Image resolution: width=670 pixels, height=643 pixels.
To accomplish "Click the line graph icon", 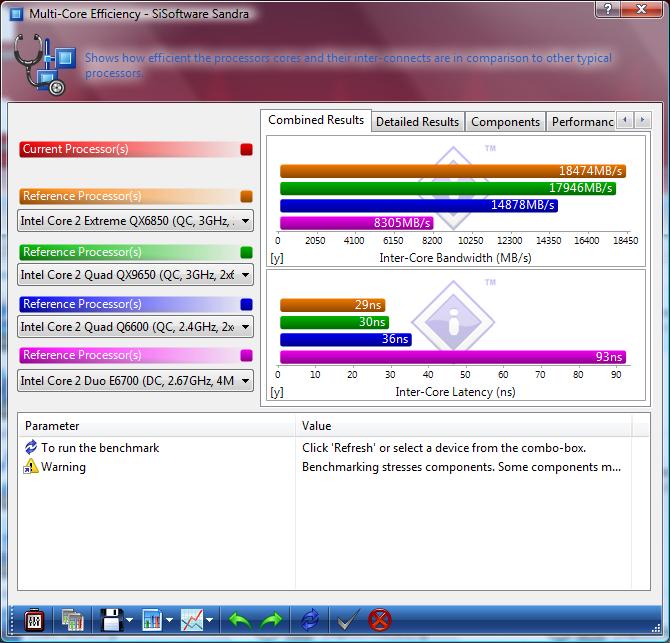I will 192,620.
